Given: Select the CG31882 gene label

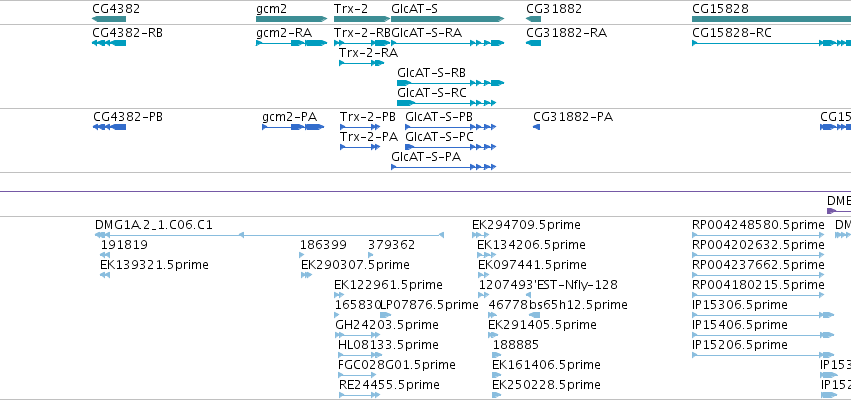Looking at the screenshot, I should (x=554, y=9).
